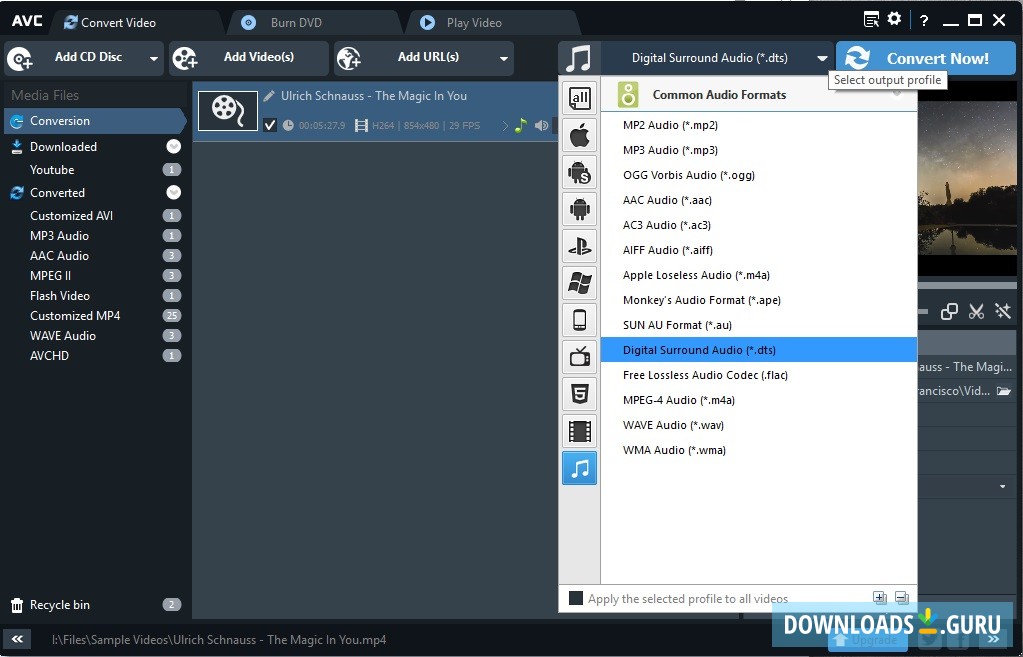
Task: Expand all profile groups plus icon
Action: tap(879, 598)
